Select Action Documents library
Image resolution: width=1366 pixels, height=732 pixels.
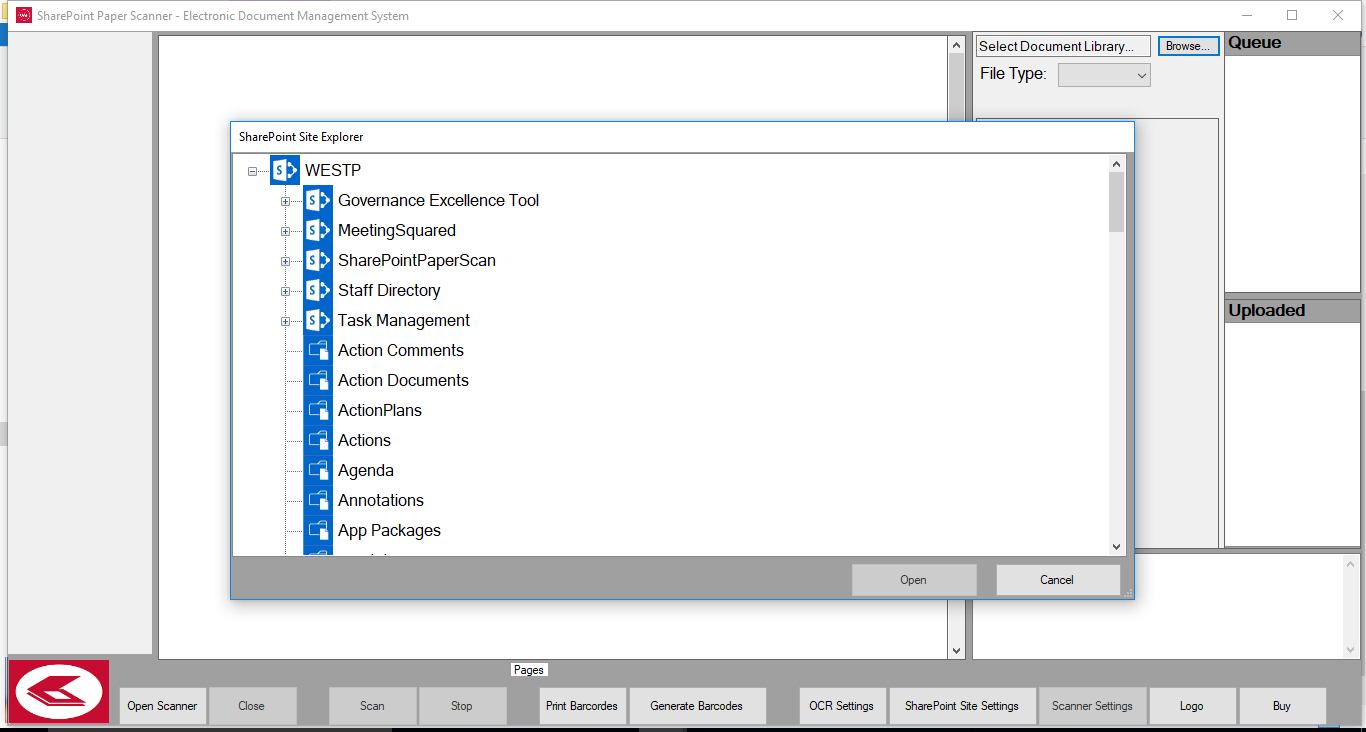[x=403, y=380]
